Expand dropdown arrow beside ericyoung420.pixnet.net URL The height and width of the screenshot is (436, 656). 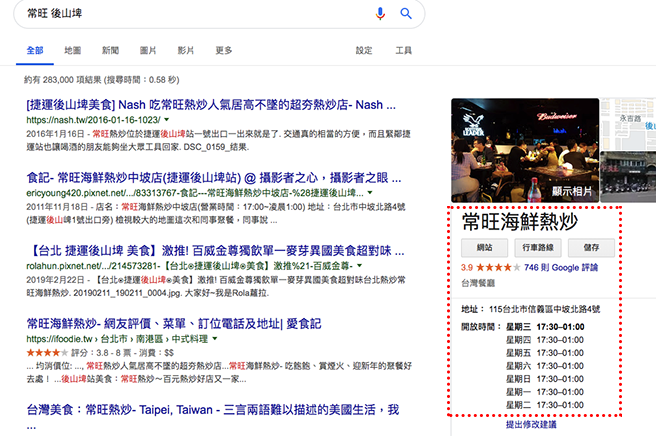(x=370, y=190)
